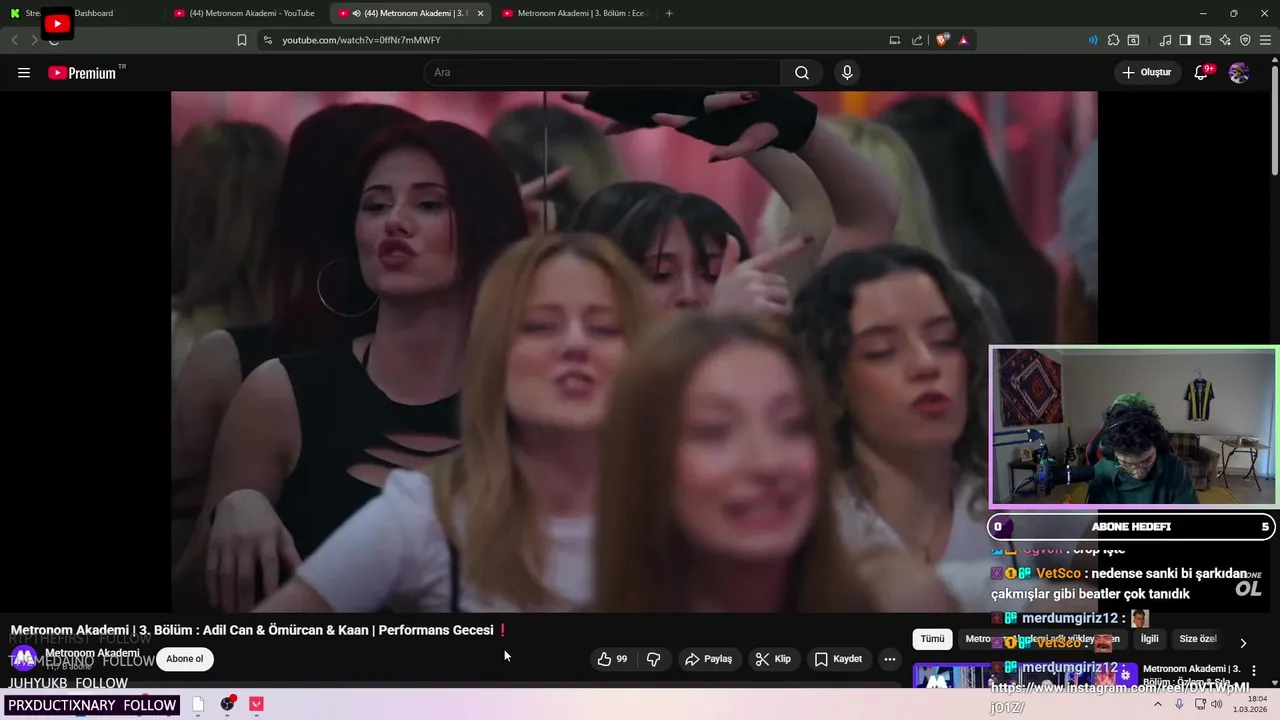
Task: Click the magnifier search button
Action: 802,73
